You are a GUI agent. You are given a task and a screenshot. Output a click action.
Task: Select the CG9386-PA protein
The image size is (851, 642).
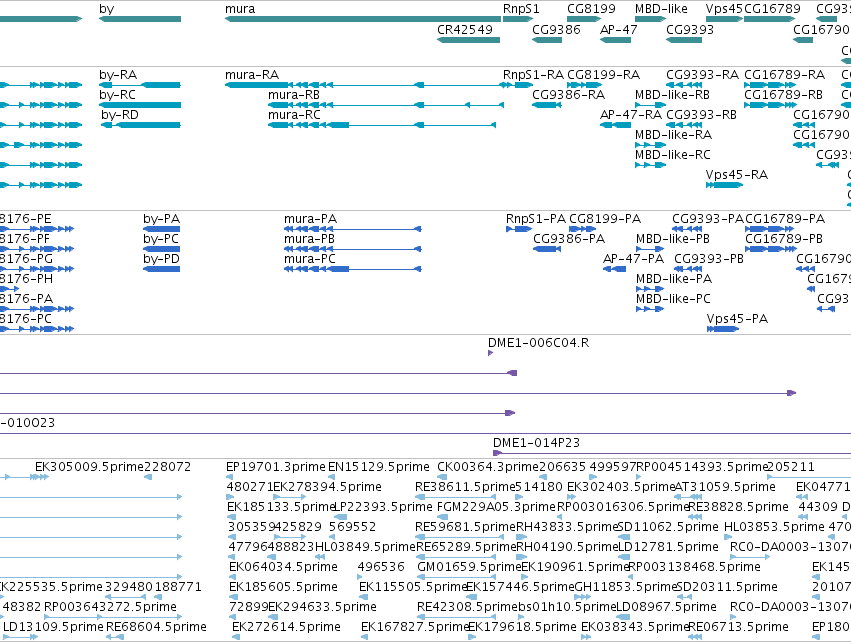point(547,249)
